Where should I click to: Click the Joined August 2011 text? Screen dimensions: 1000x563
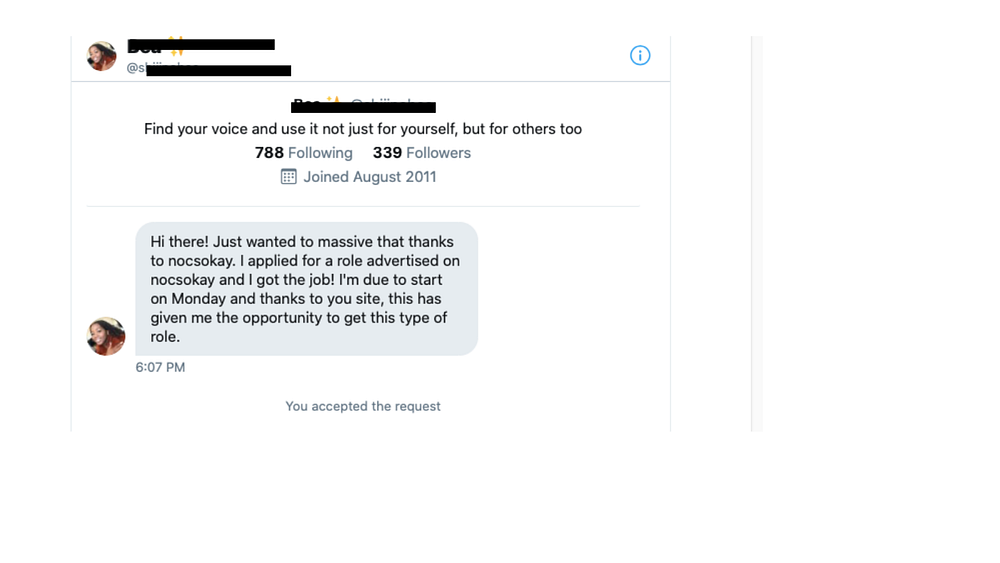click(x=369, y=177)
